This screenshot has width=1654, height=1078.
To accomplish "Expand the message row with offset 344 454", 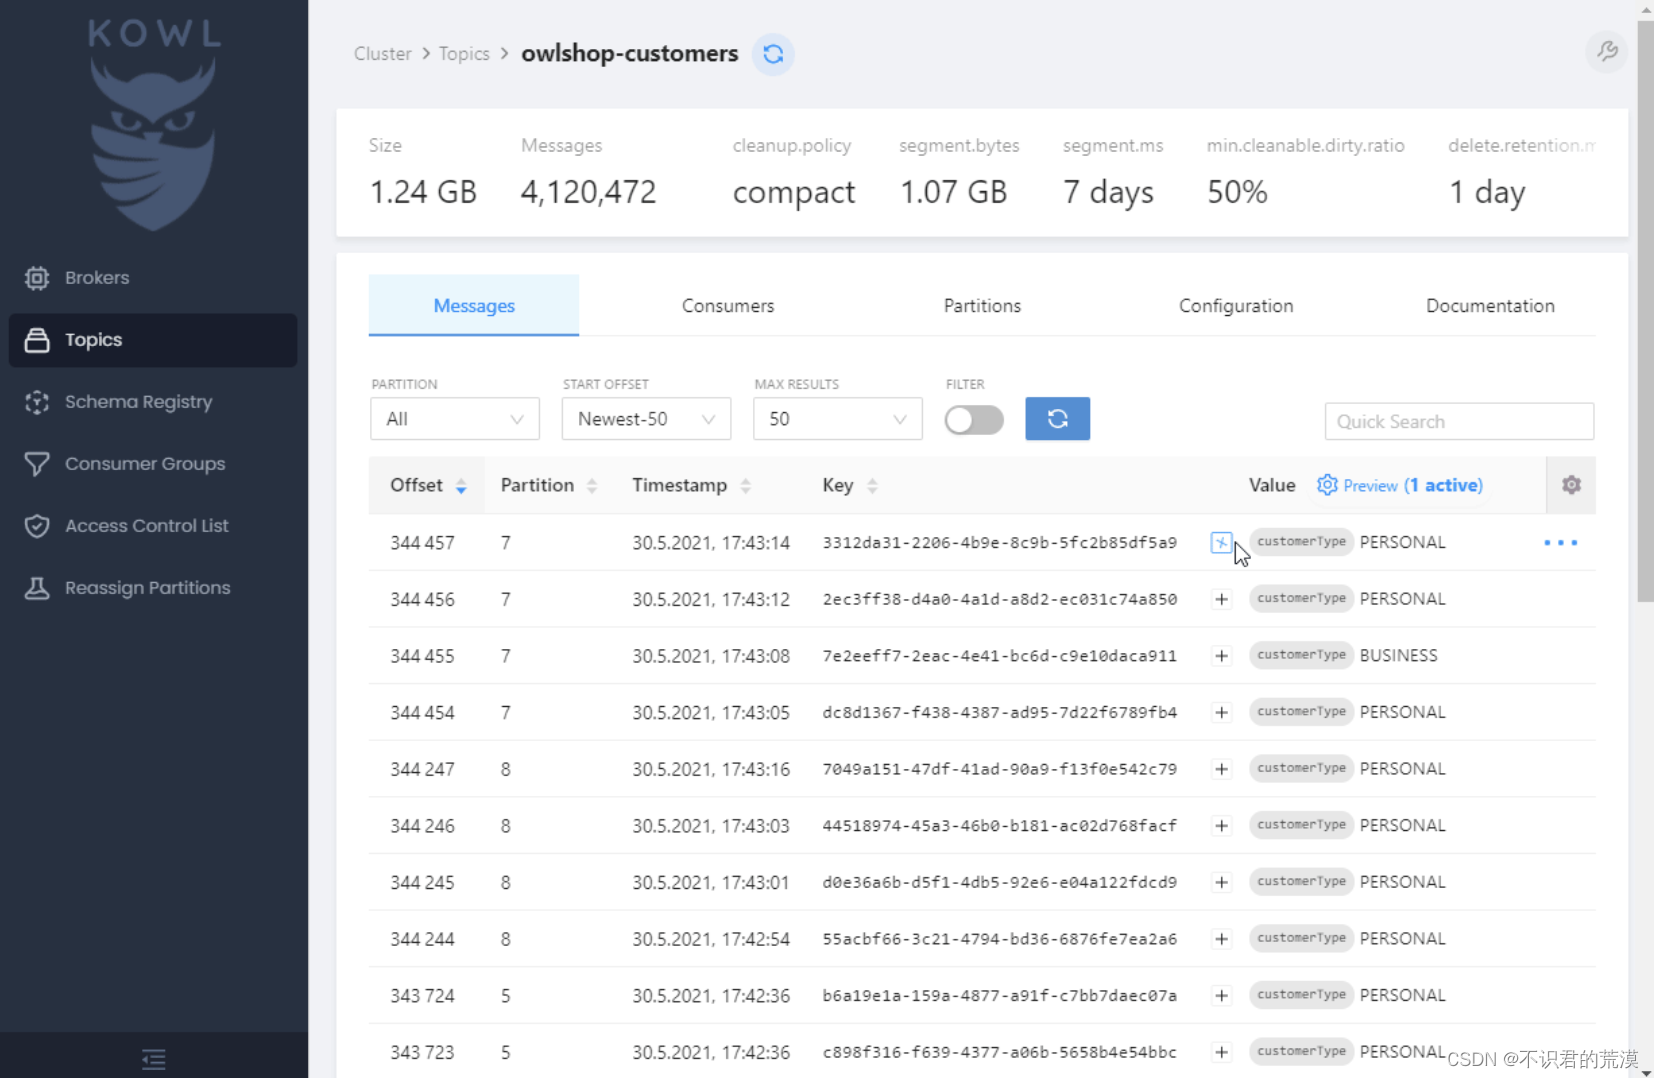I will point(1221,713).
